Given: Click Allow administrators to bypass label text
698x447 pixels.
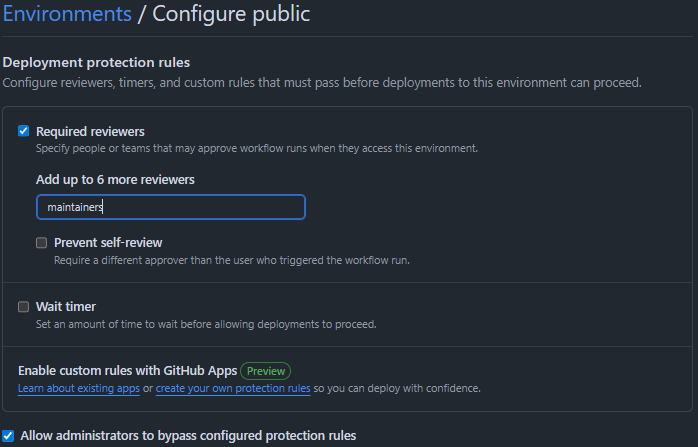Looking at the screenshot, I should [x=188, y=435].
